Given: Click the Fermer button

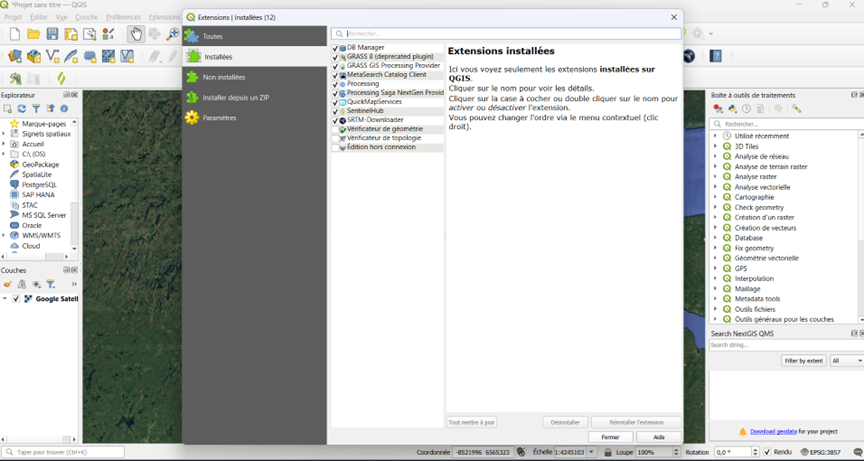Looking at the screenshot, I should (x=610, y=437).
